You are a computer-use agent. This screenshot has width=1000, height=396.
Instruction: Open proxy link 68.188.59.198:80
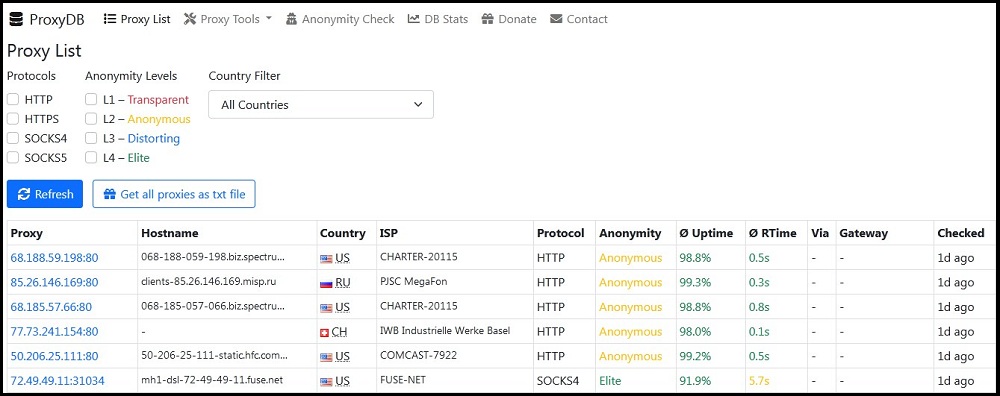point(54,258)
